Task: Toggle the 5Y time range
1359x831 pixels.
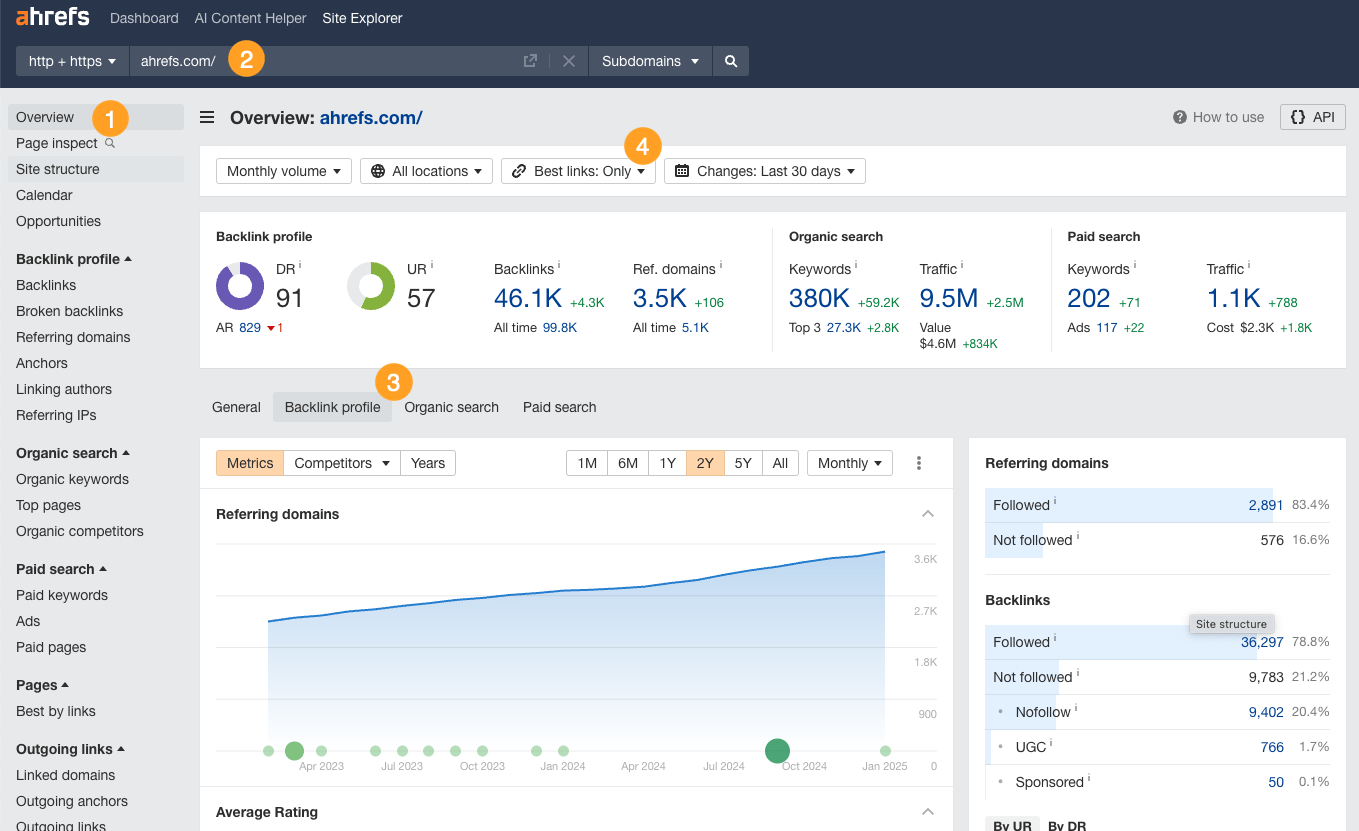Action: click(x=742, y=462)
